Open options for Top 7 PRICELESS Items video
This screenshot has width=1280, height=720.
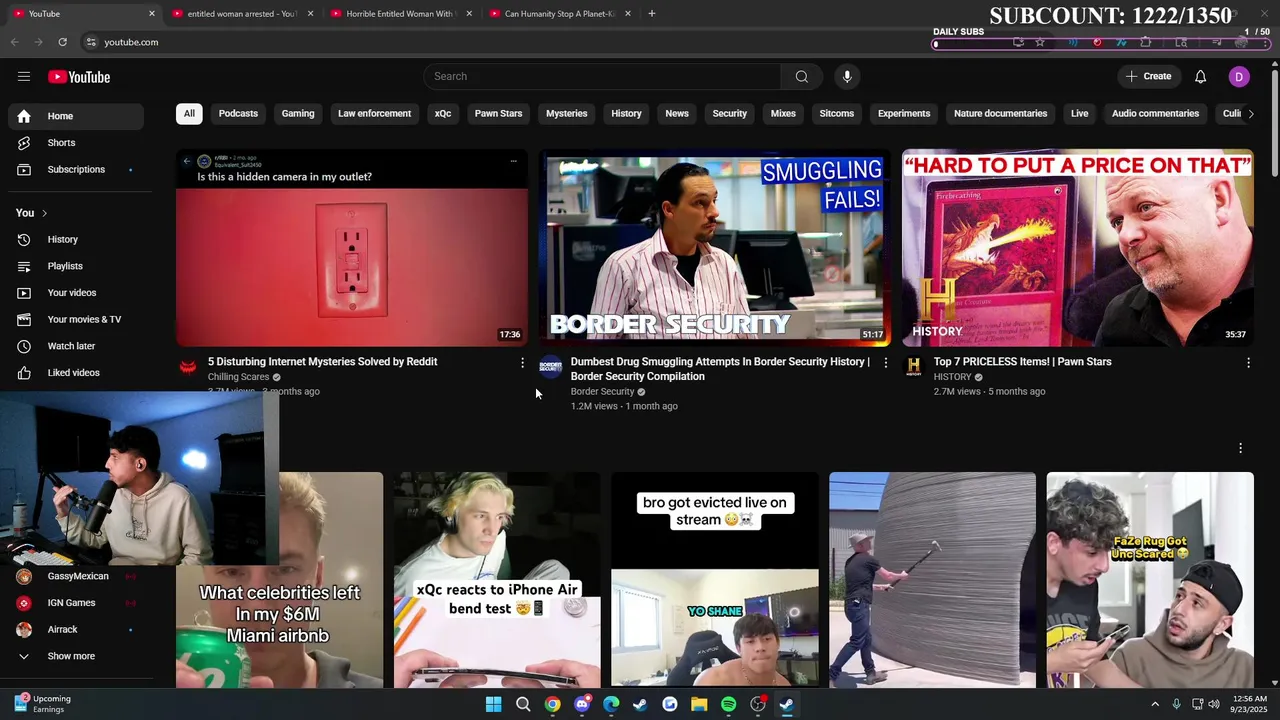point(1248,363)
